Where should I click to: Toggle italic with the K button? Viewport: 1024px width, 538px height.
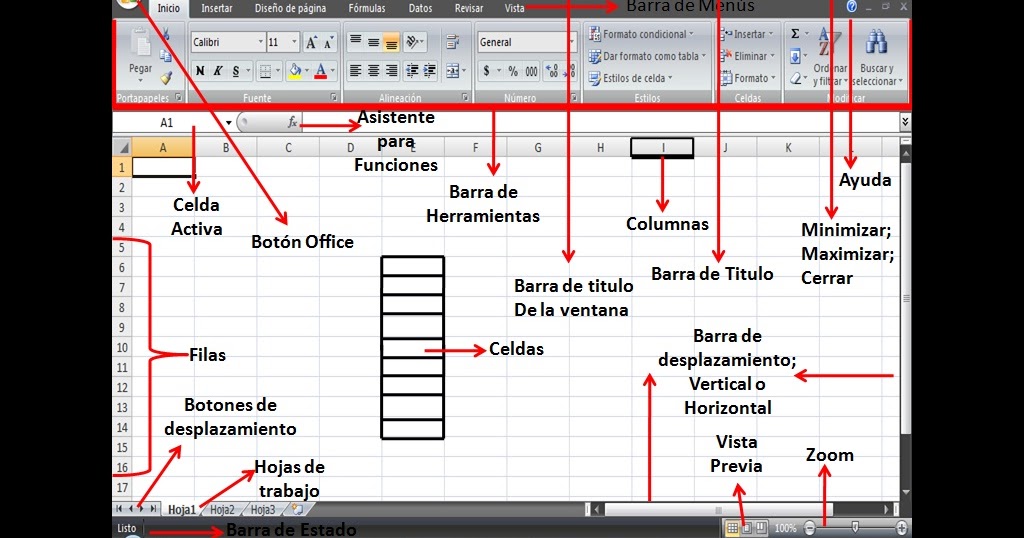coord(218,71)
